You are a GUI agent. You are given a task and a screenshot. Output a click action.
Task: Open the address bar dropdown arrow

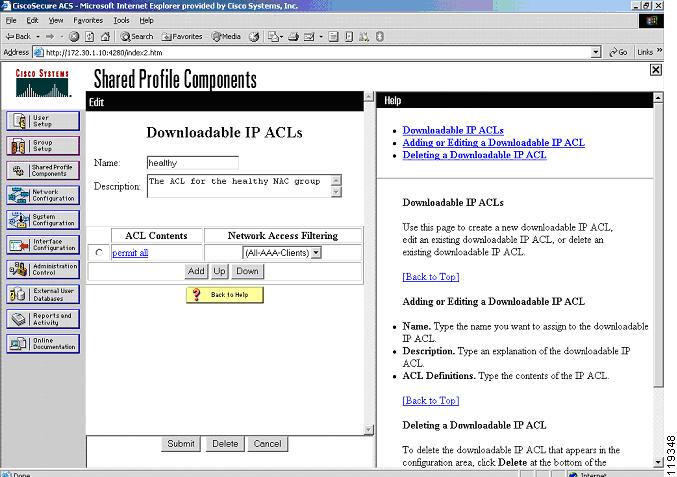pos(596,52)
